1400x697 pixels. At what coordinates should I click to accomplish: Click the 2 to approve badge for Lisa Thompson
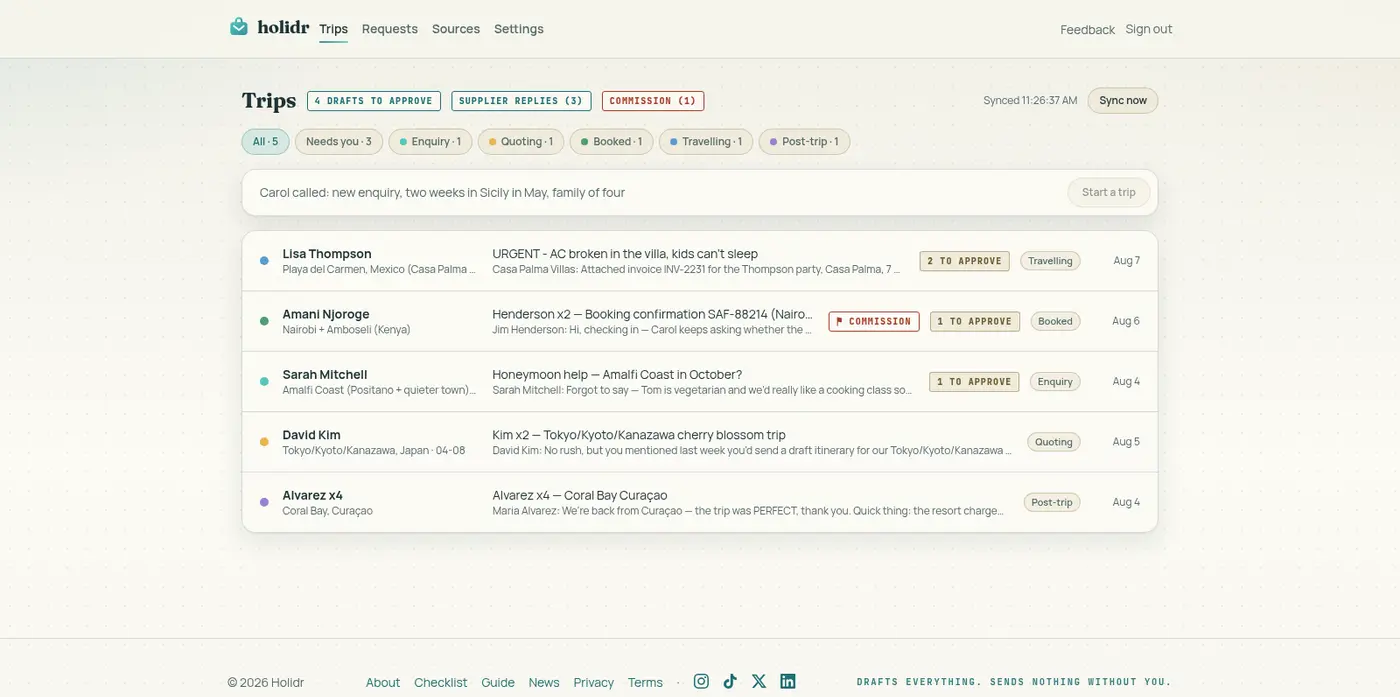964,261
